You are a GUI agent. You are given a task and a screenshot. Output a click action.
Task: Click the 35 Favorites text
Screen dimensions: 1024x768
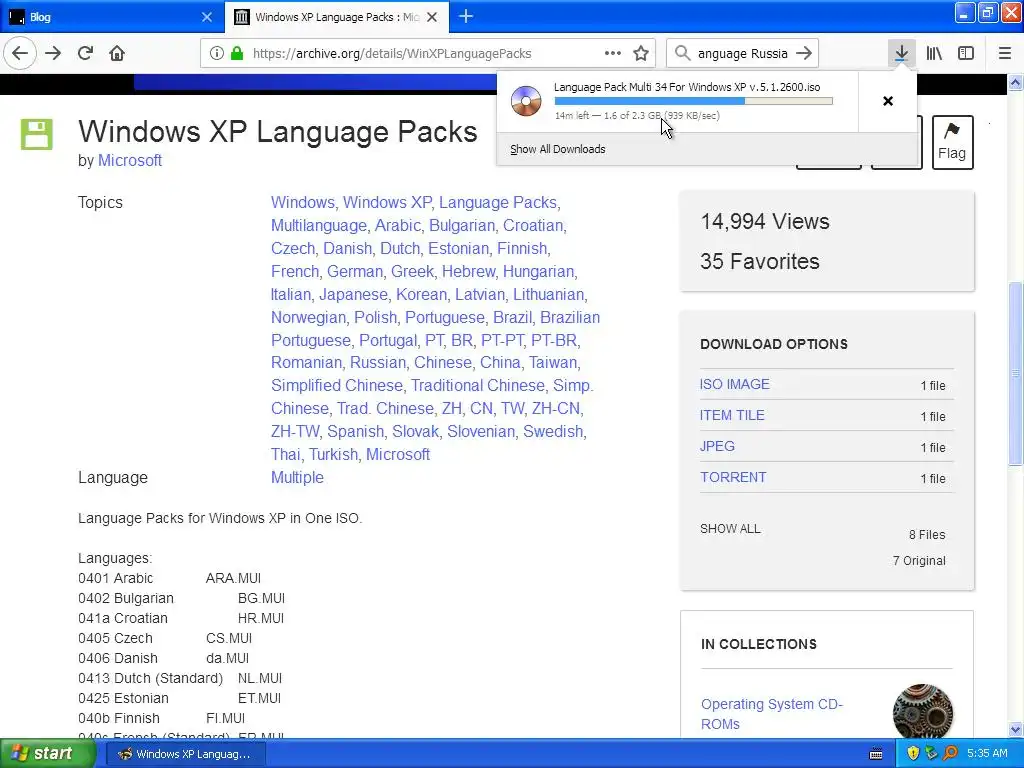[760, 261]
